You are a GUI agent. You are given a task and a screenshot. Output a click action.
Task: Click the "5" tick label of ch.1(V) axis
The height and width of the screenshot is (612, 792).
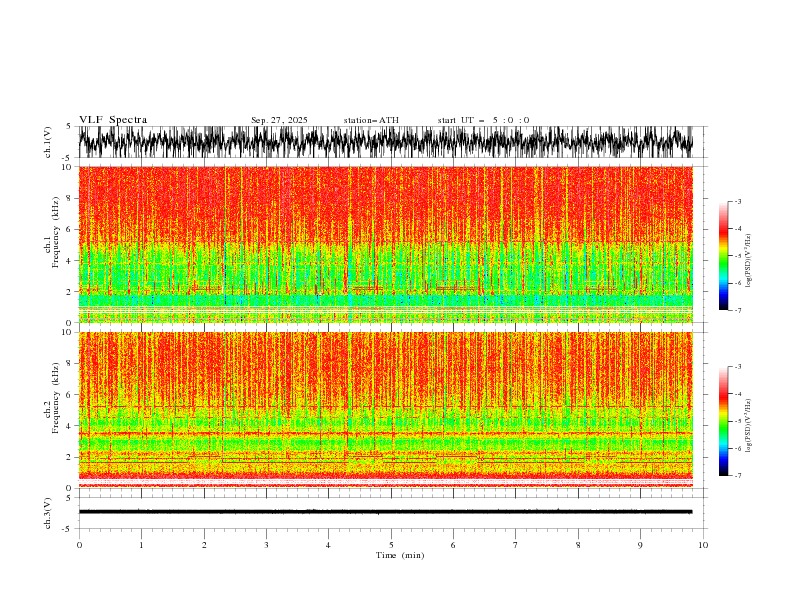(x=68, y=126)
